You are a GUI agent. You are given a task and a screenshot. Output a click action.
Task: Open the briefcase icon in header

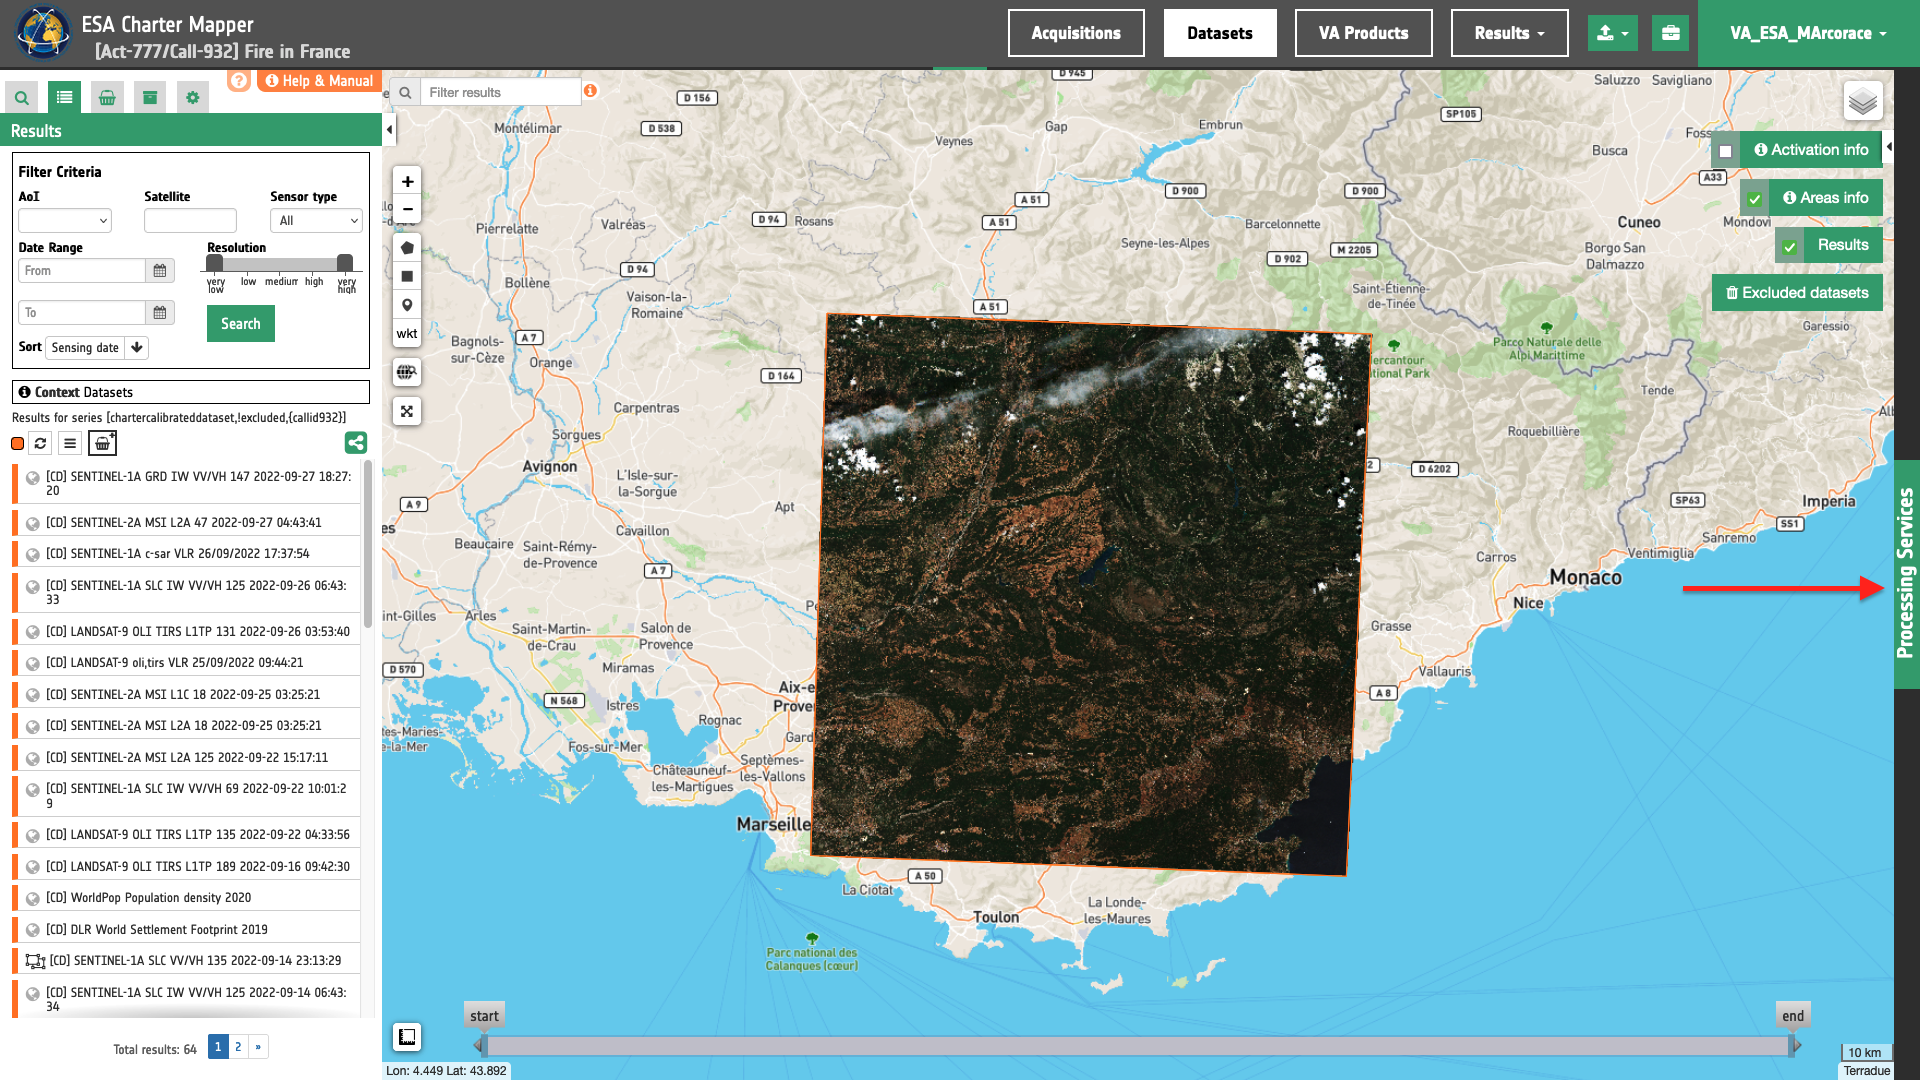pyautogui.click(x=1671, y=33)
